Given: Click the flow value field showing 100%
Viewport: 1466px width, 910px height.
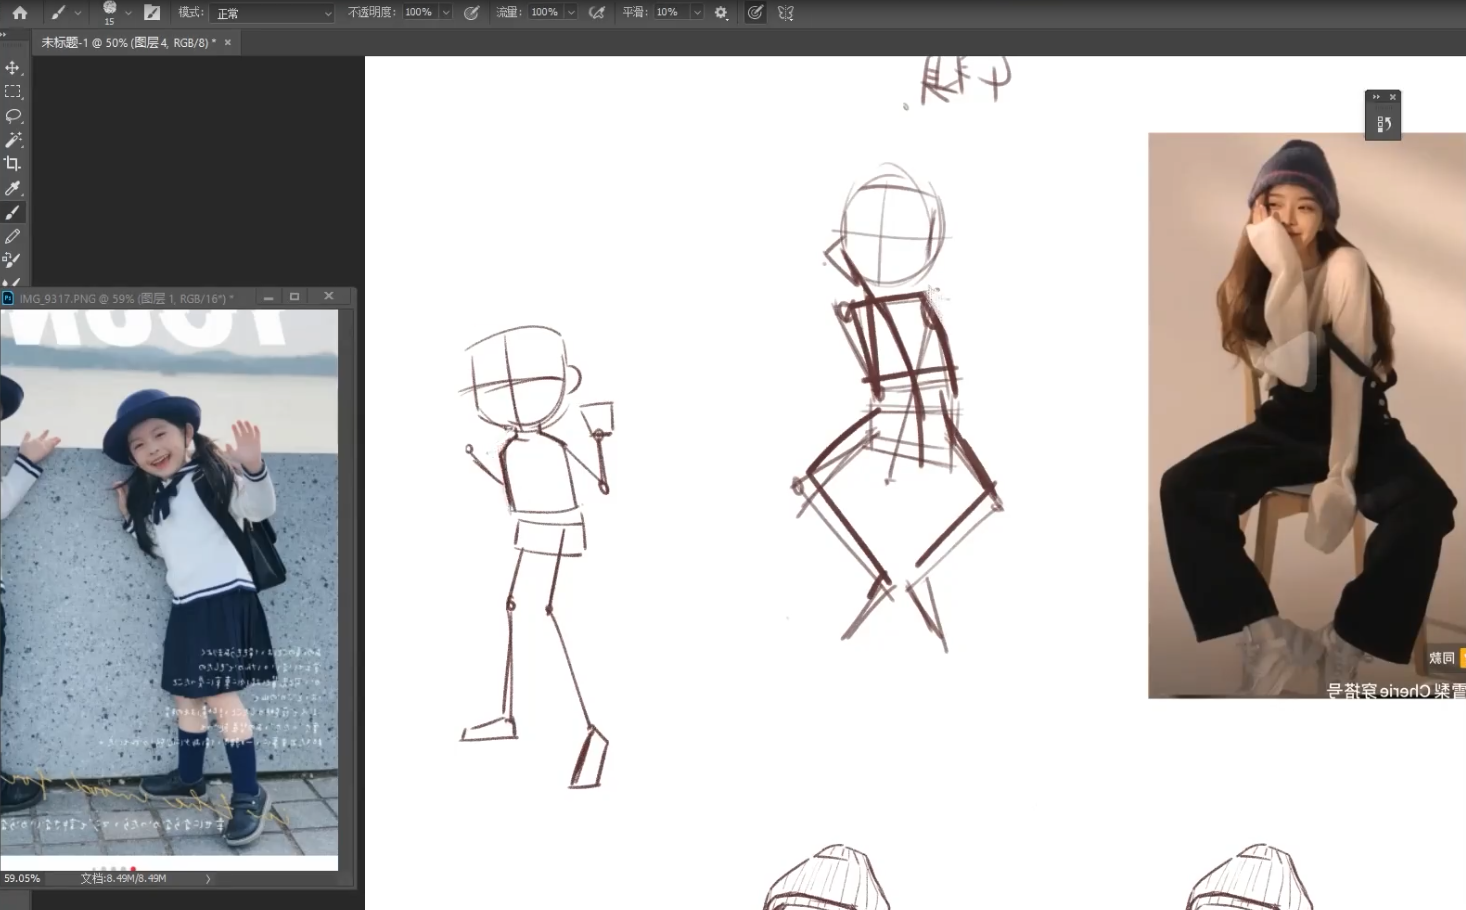Looking at the screenshot, I should click(x=545, y=13).
